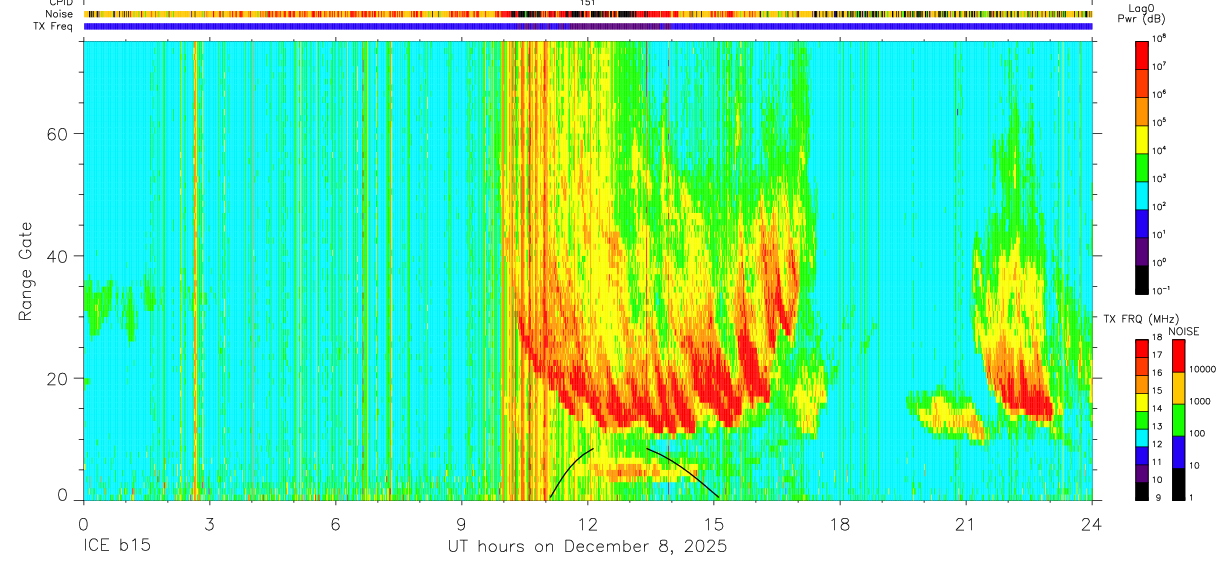The image size is (1228, 567).
Task: Click the green segment of the NOISE colorbar
Action: click(1179, 419)
